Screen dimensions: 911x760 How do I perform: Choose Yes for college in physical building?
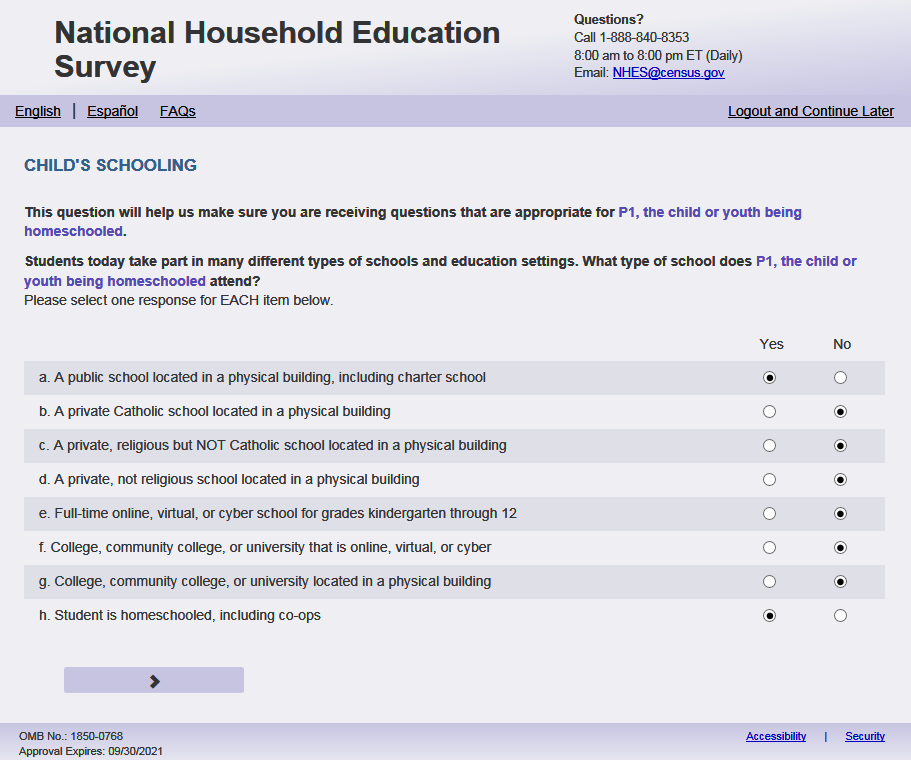tap(769, 582)
